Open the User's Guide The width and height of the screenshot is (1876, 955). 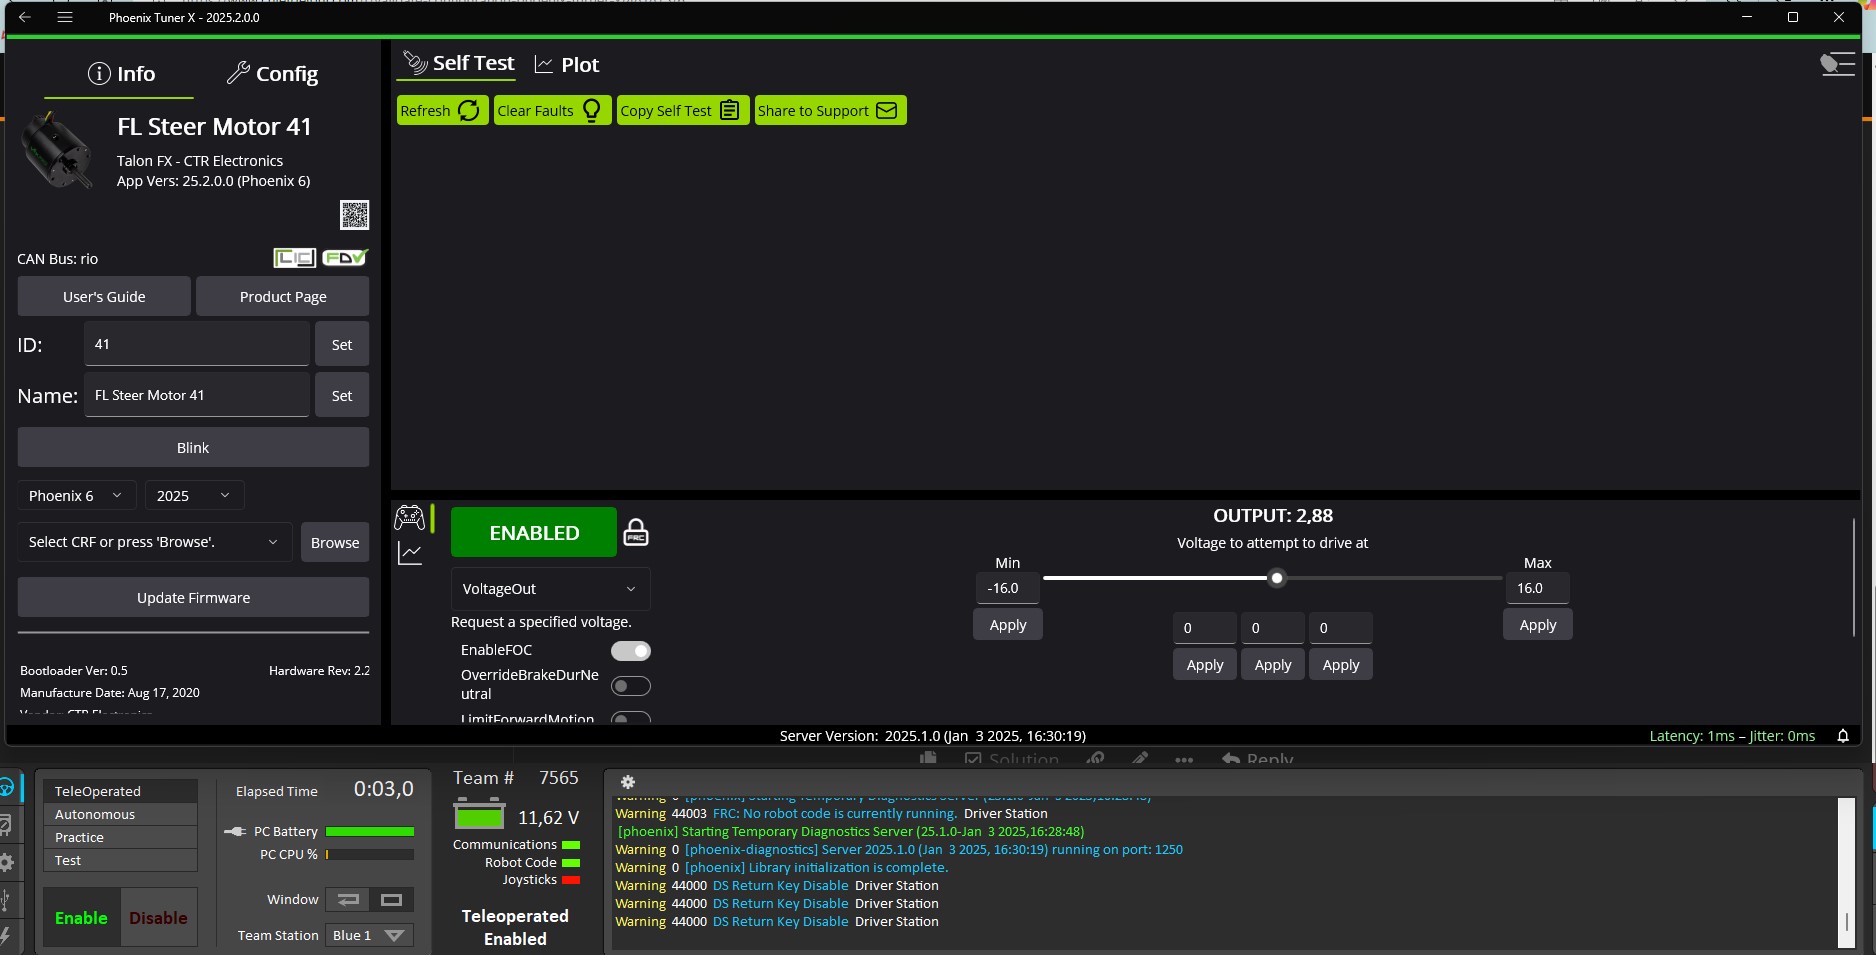[x=104, y=296]
